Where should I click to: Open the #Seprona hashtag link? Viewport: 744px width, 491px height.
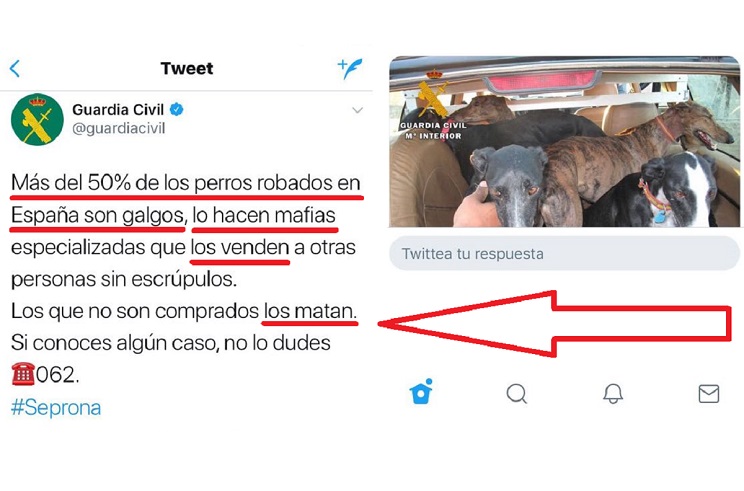(56, 408)
